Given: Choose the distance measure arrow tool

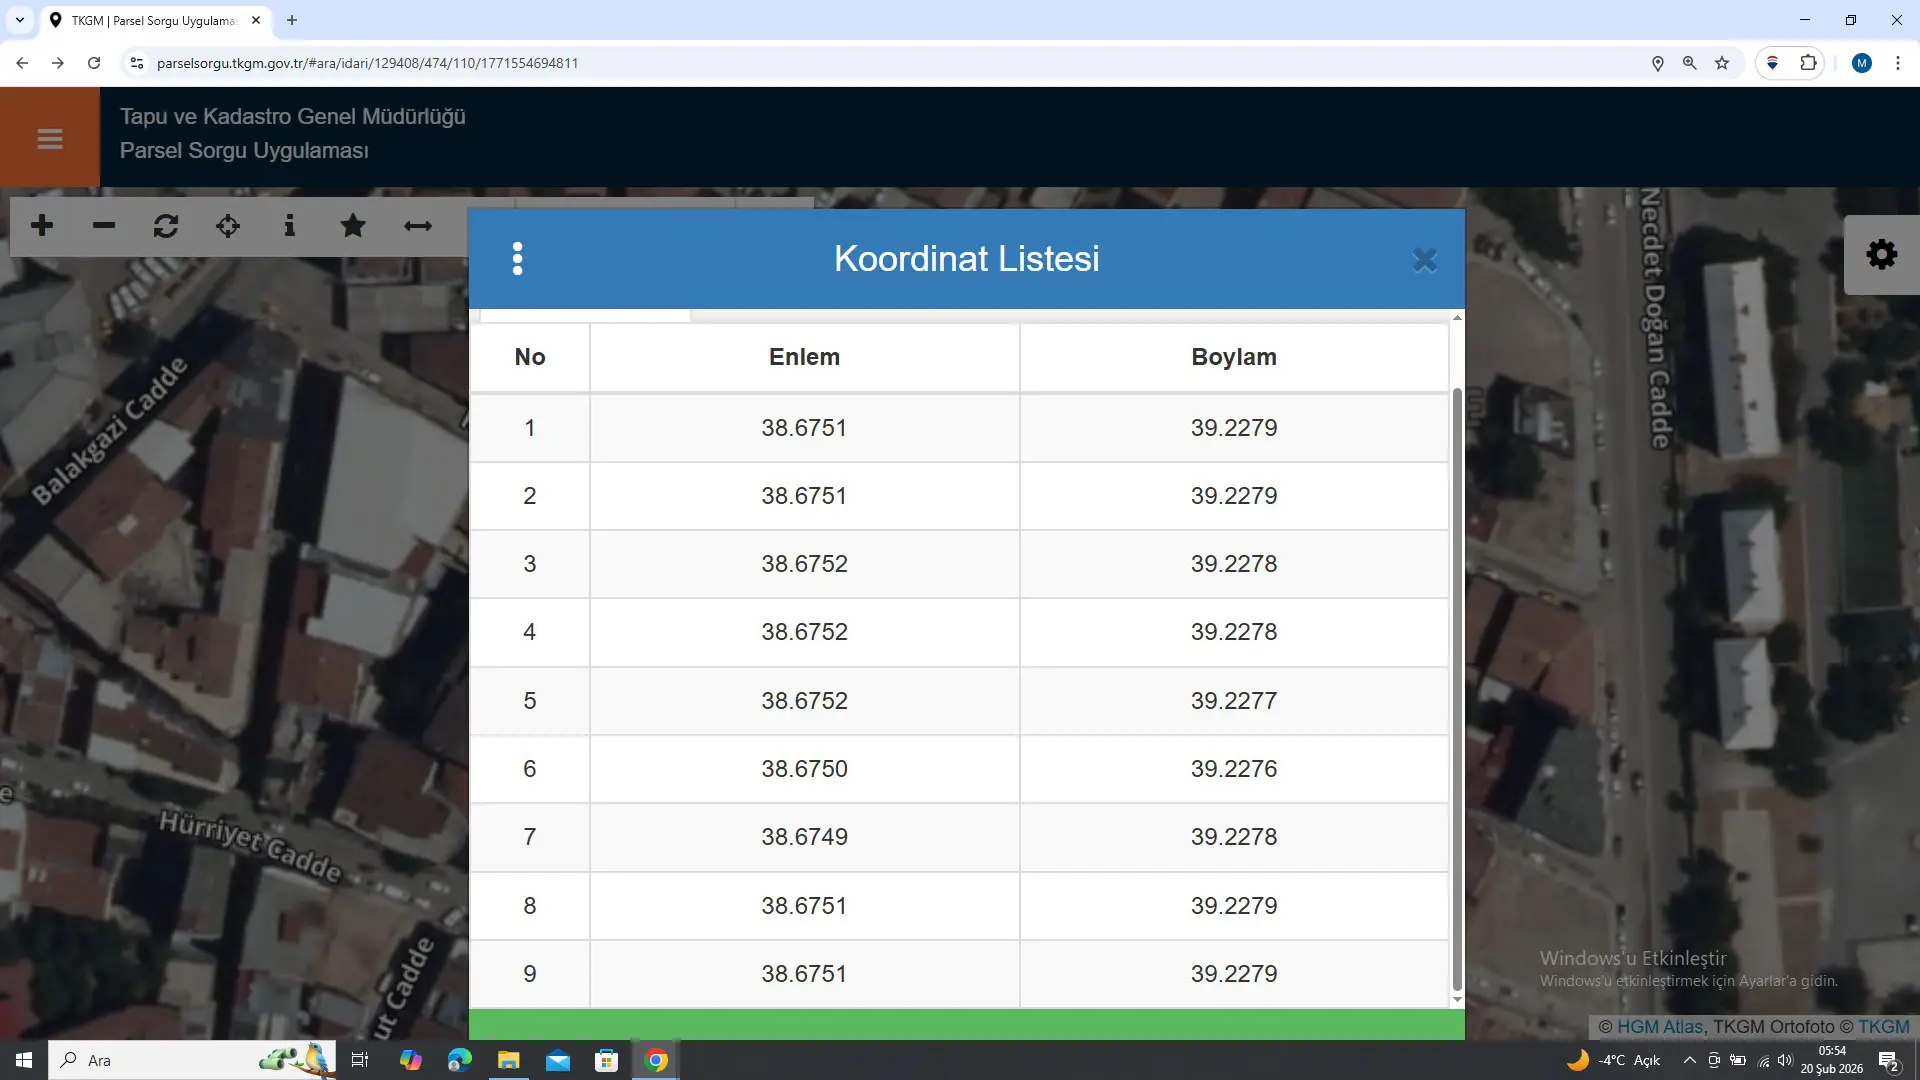Looking at the screenshot, I should 418,226.
